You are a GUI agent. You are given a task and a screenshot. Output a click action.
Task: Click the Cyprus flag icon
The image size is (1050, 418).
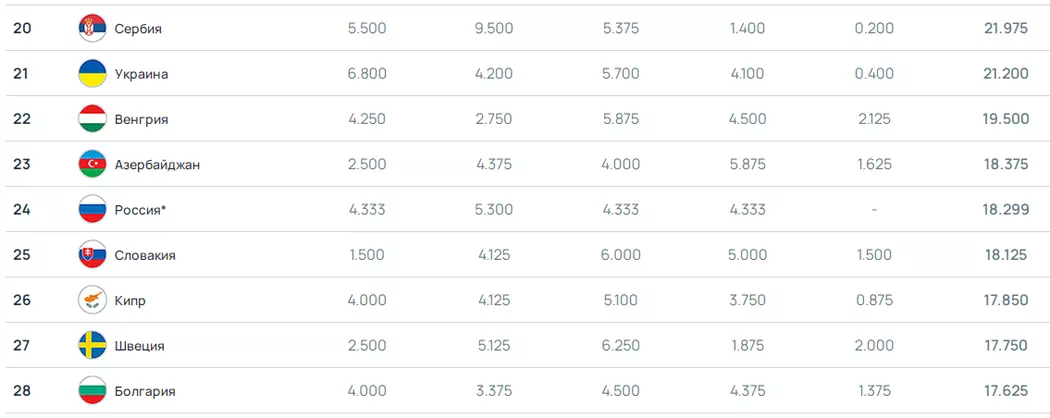[x=92, y=300]
